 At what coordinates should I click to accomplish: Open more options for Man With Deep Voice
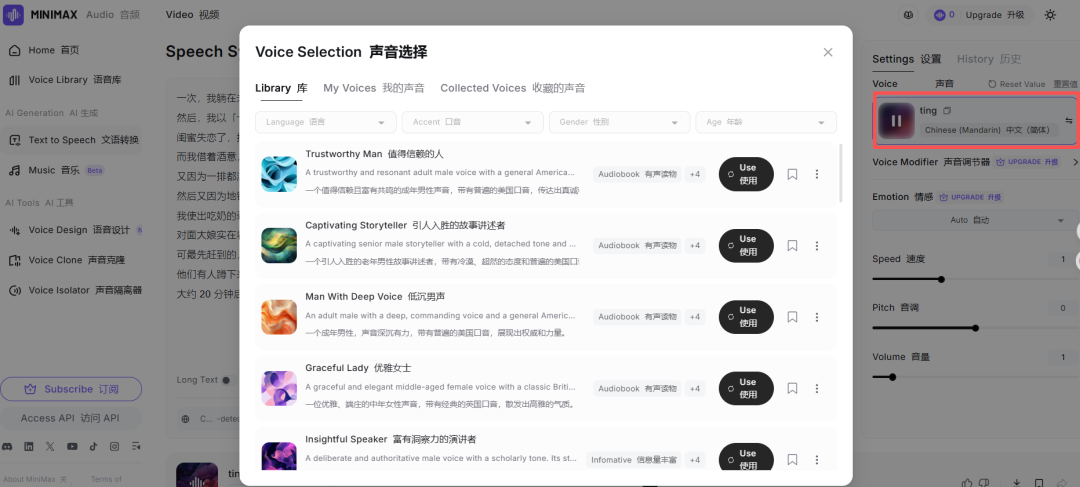pyautogui.click(x=817, y=317)
